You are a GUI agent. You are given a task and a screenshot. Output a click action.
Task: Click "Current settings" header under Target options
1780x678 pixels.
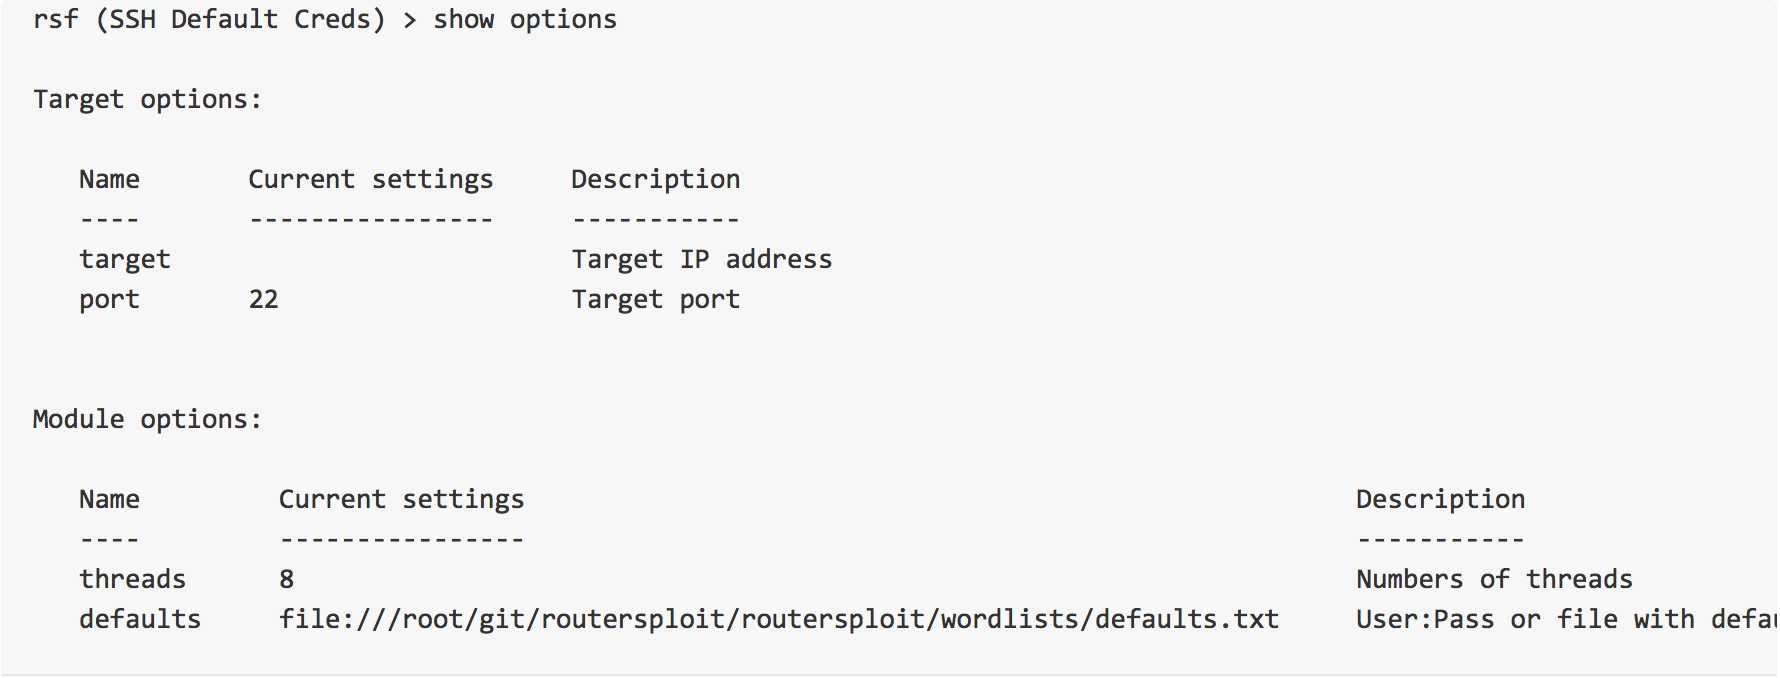pos(370,180)
